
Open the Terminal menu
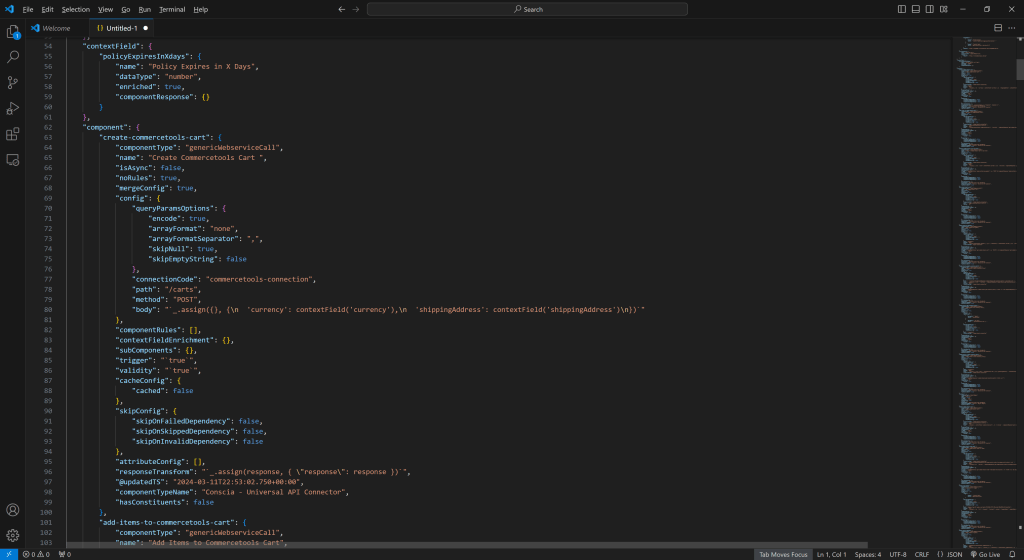pos(172,9)
